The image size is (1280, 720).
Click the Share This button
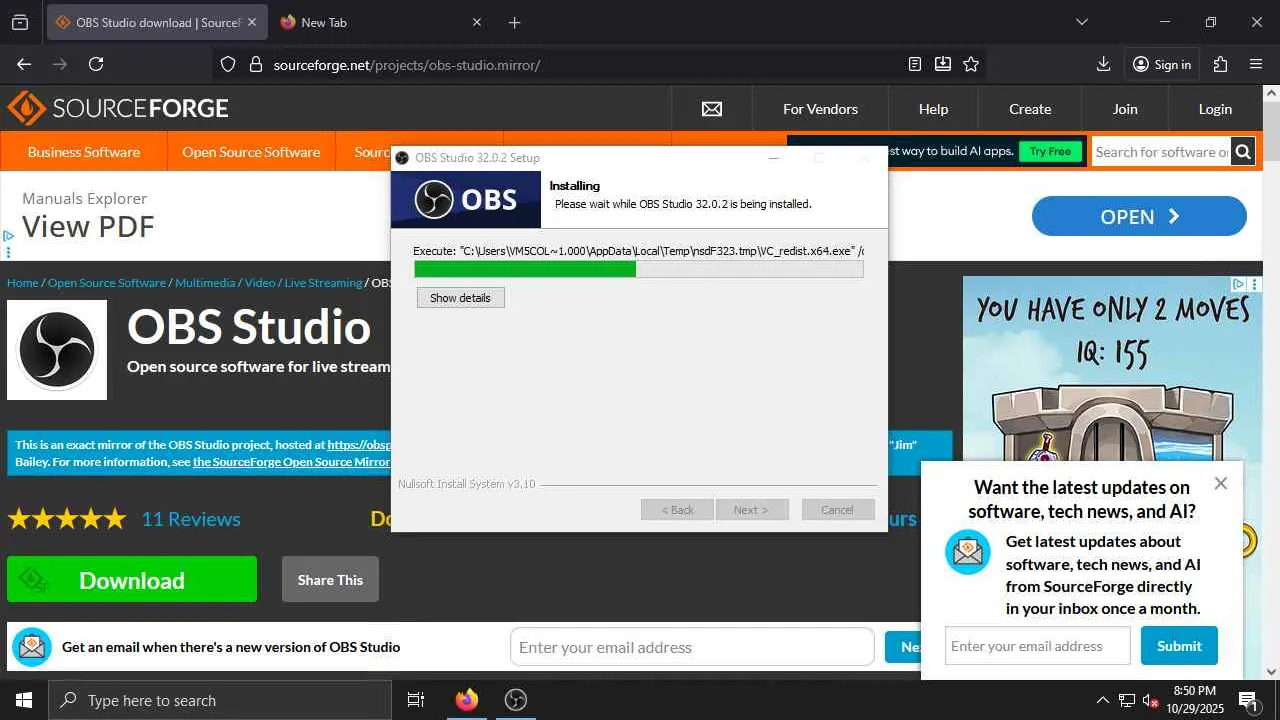tap(330, 580)
